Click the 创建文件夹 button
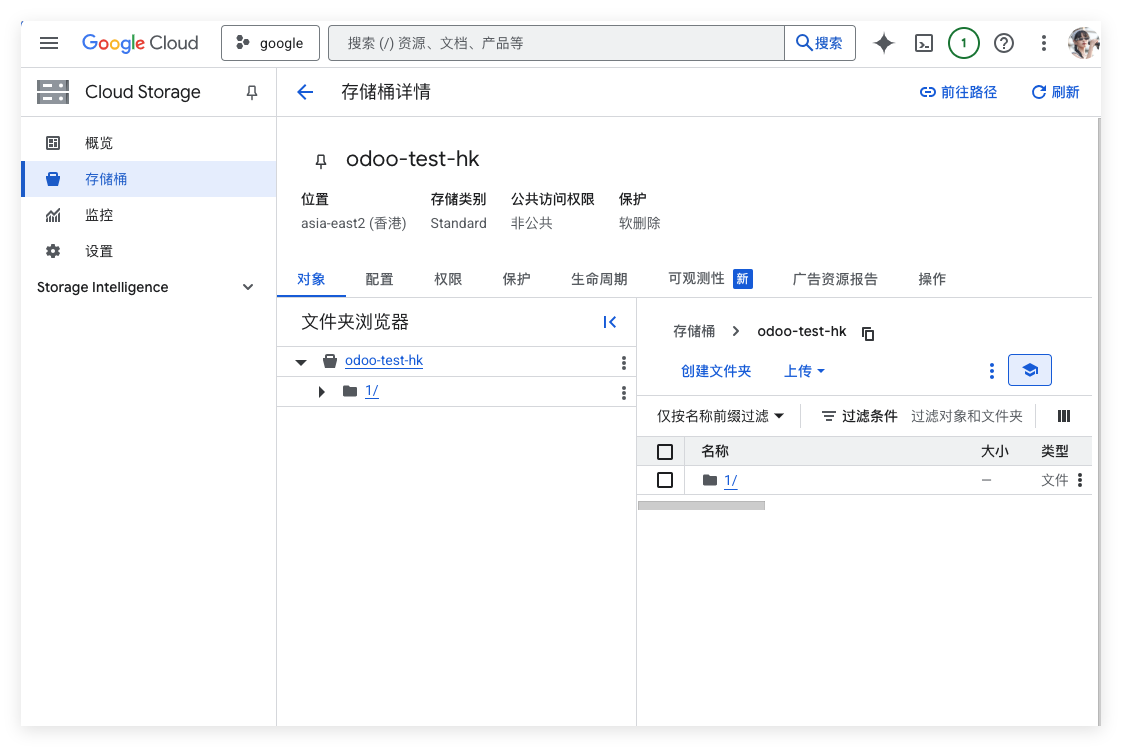Viewport: 1122px width, 747px height. [716, 371]
